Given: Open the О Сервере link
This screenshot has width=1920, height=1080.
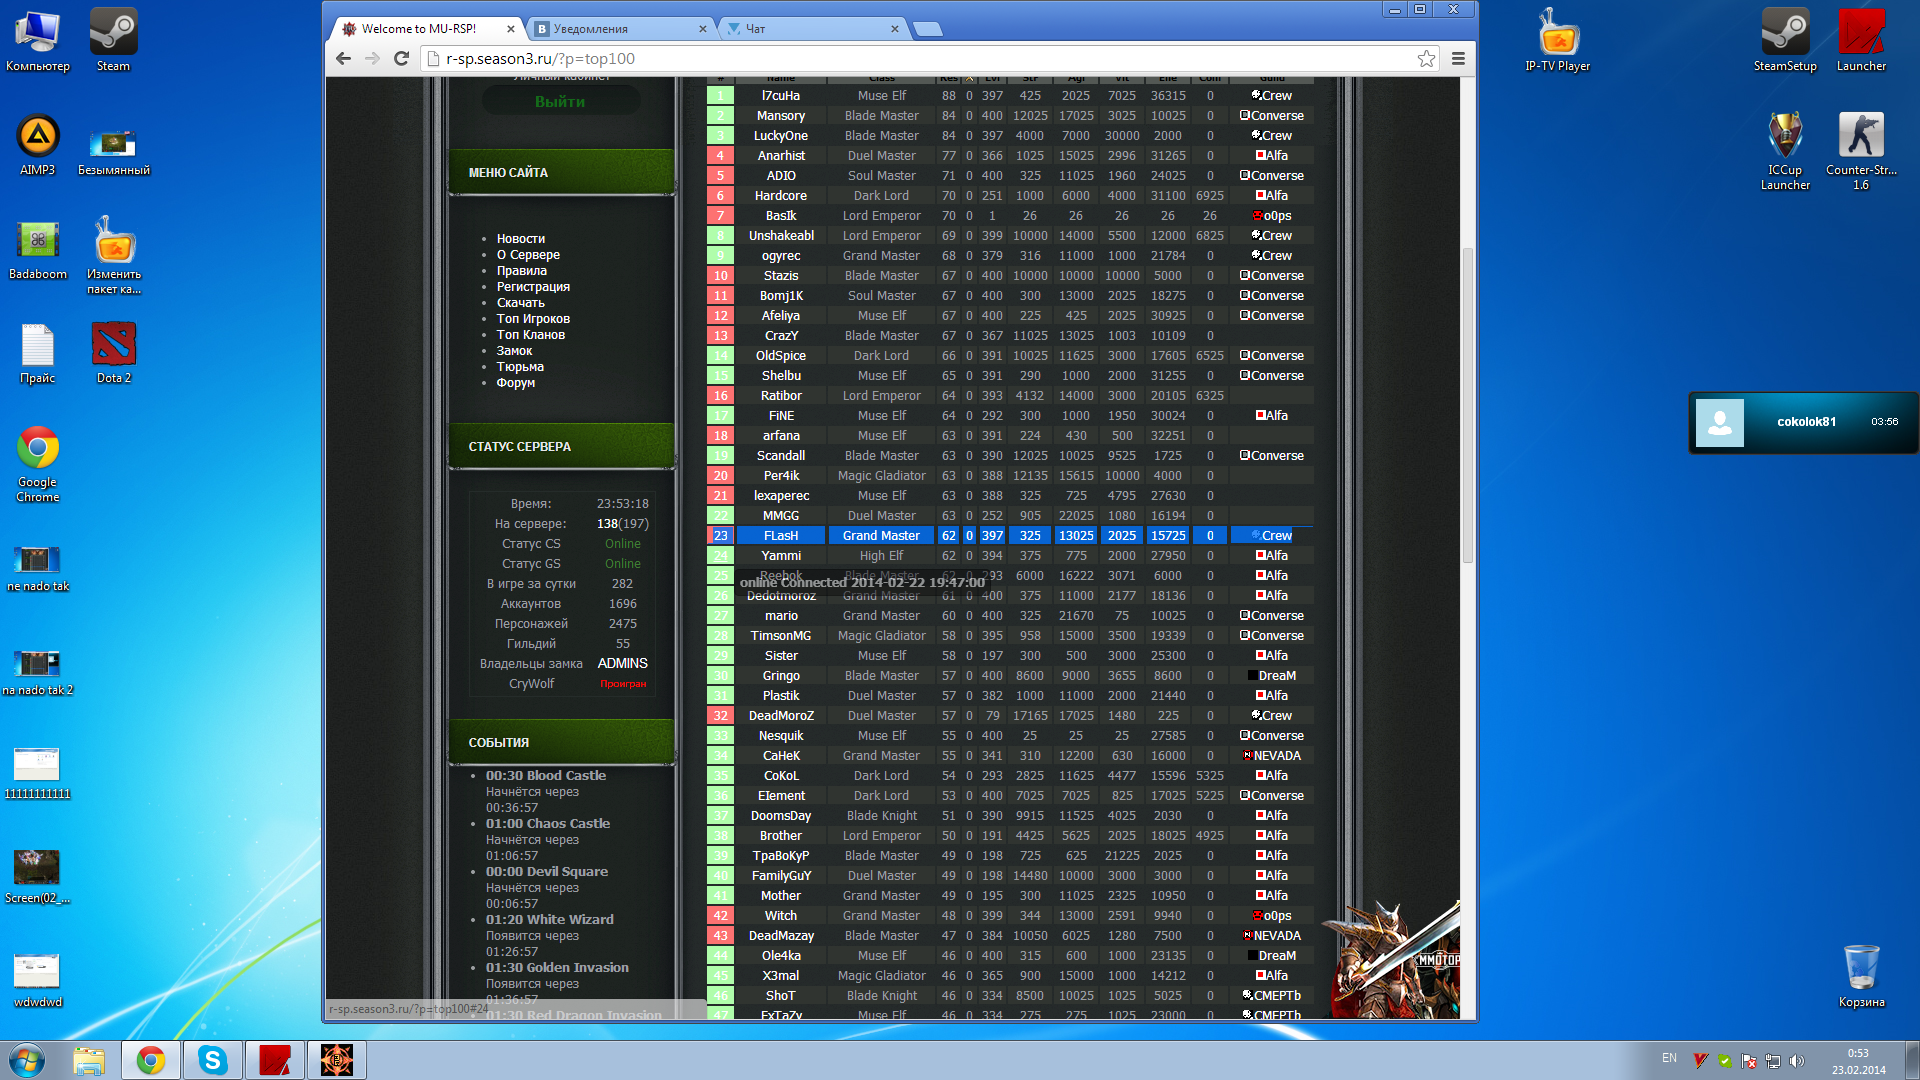Looking at the screenshot, I should coord(528,255).
